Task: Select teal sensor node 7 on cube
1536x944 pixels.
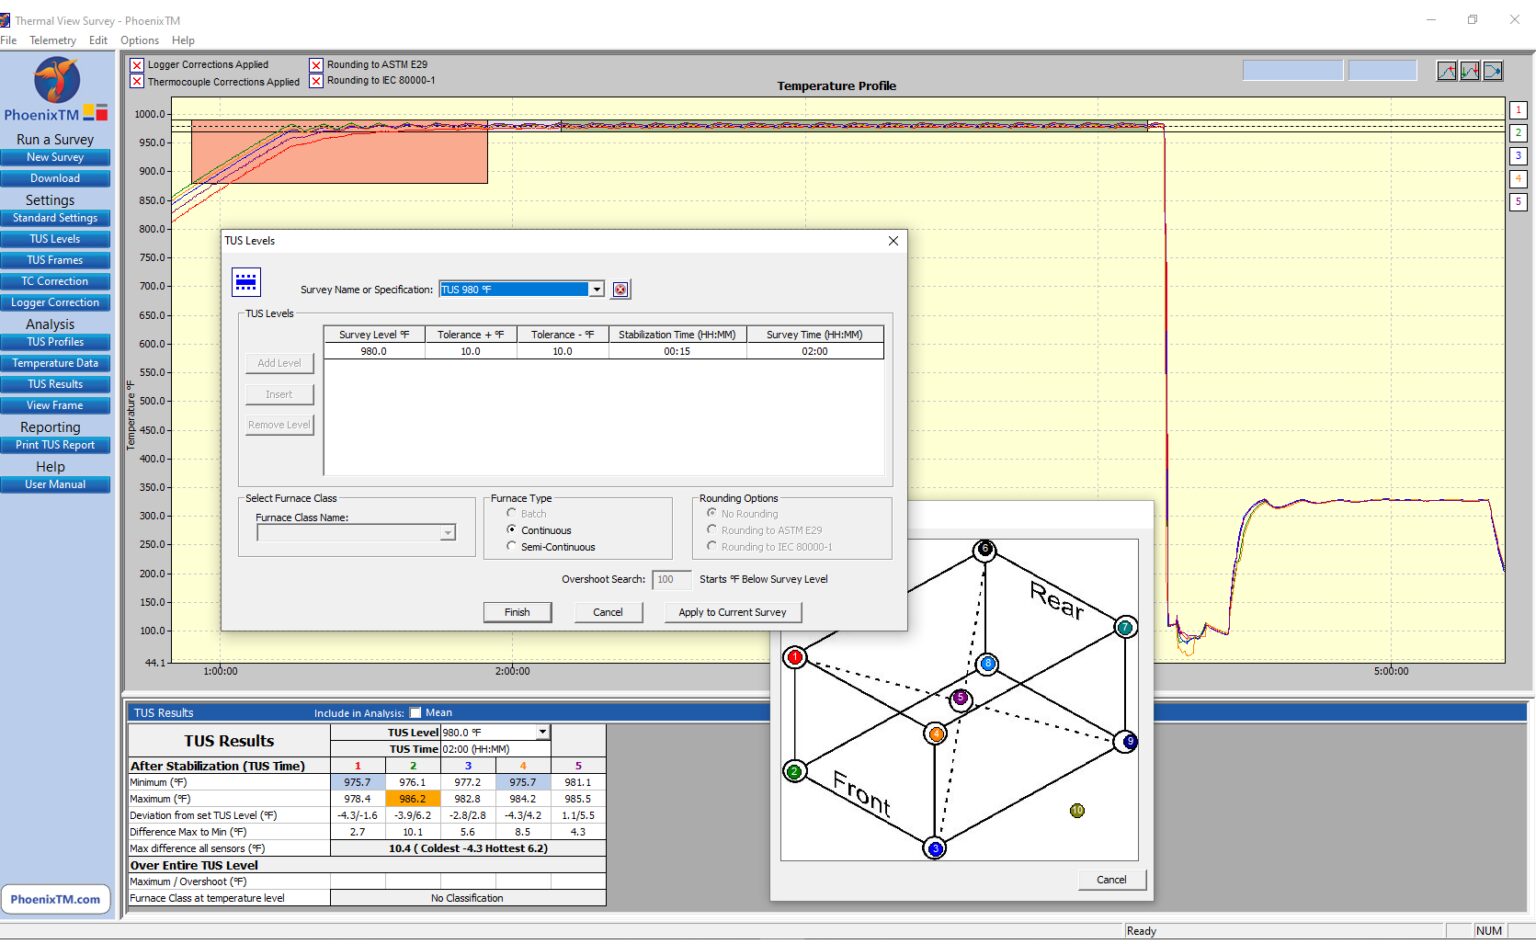Action: (x=1125, y=627)
